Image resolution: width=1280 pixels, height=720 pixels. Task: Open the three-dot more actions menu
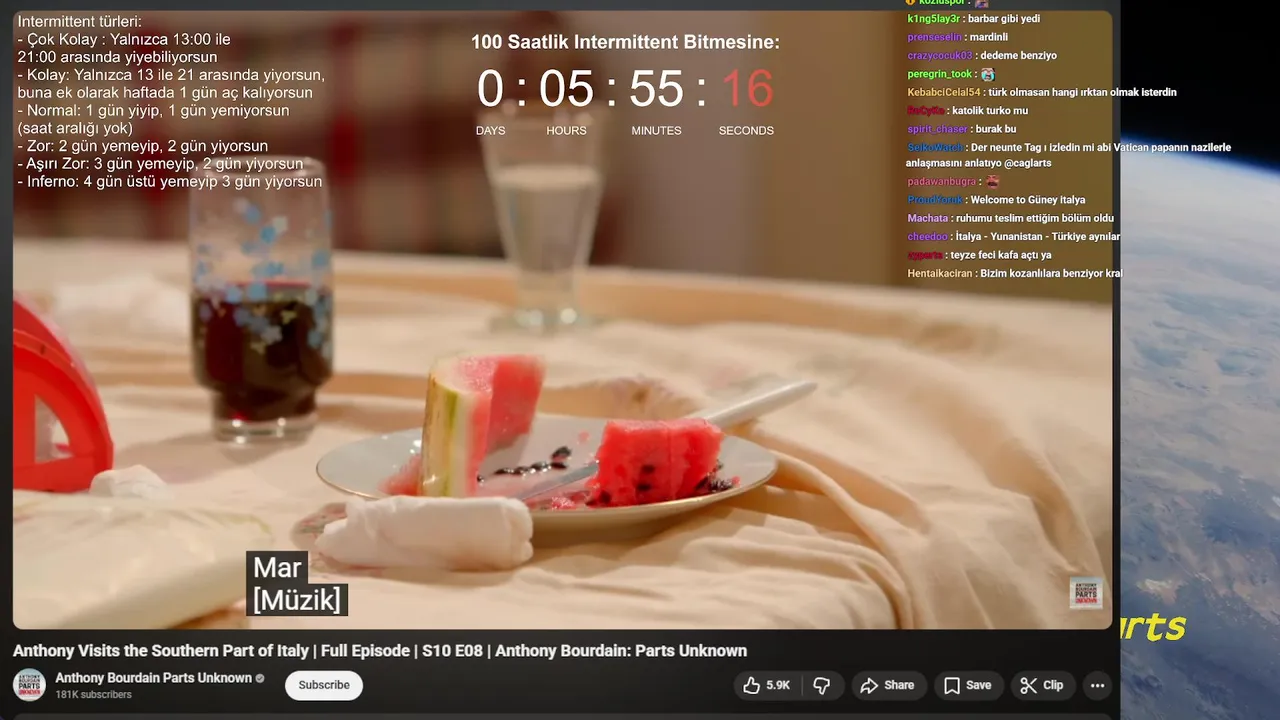pyautogui.click(x=1097, y=685)
